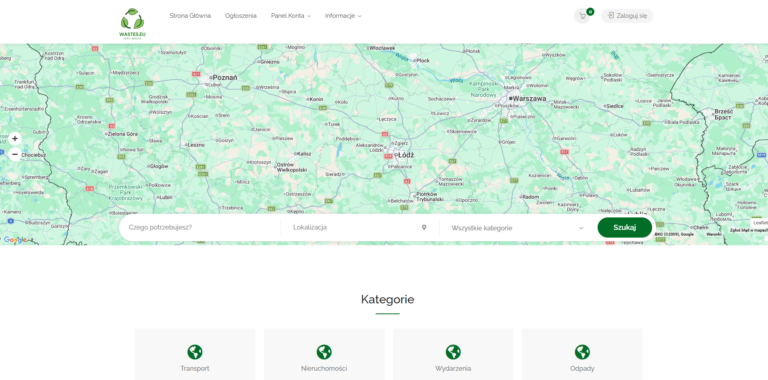Open the Ogłoszenia page
The height and width of the screenshot is (380, 768).
[x=240, y=16]
